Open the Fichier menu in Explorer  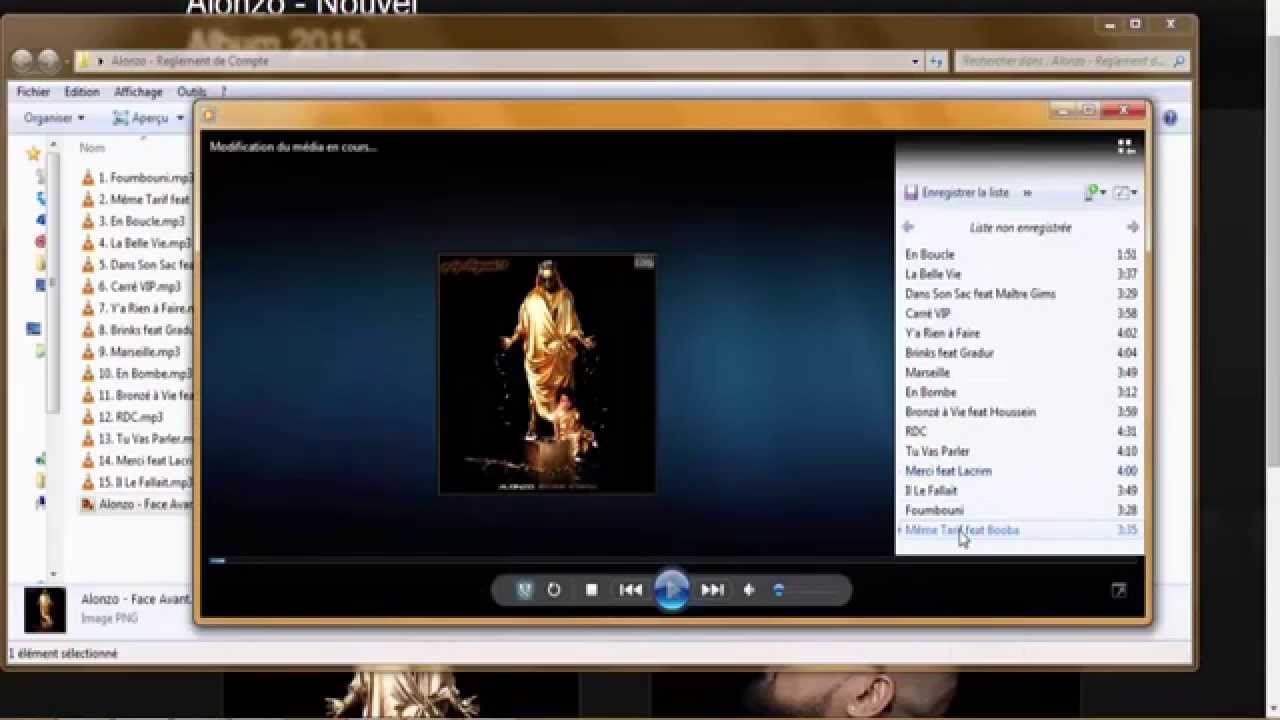[33, 91]
